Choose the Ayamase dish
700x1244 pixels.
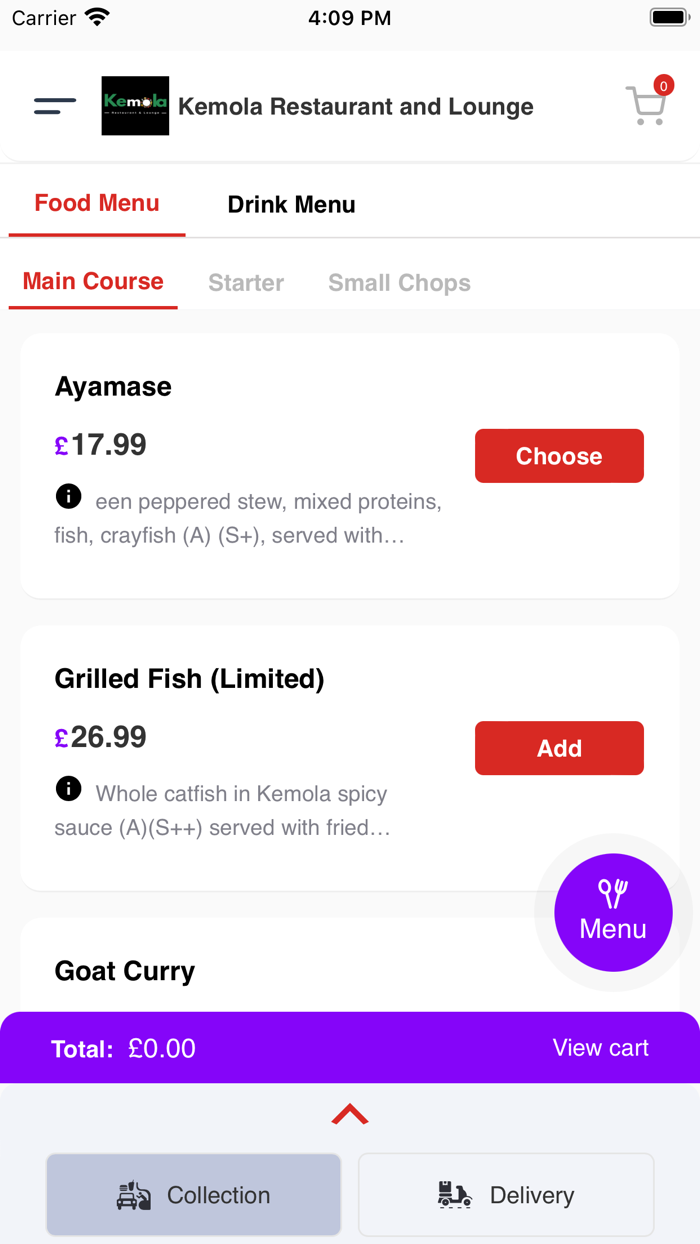(559, 455)
